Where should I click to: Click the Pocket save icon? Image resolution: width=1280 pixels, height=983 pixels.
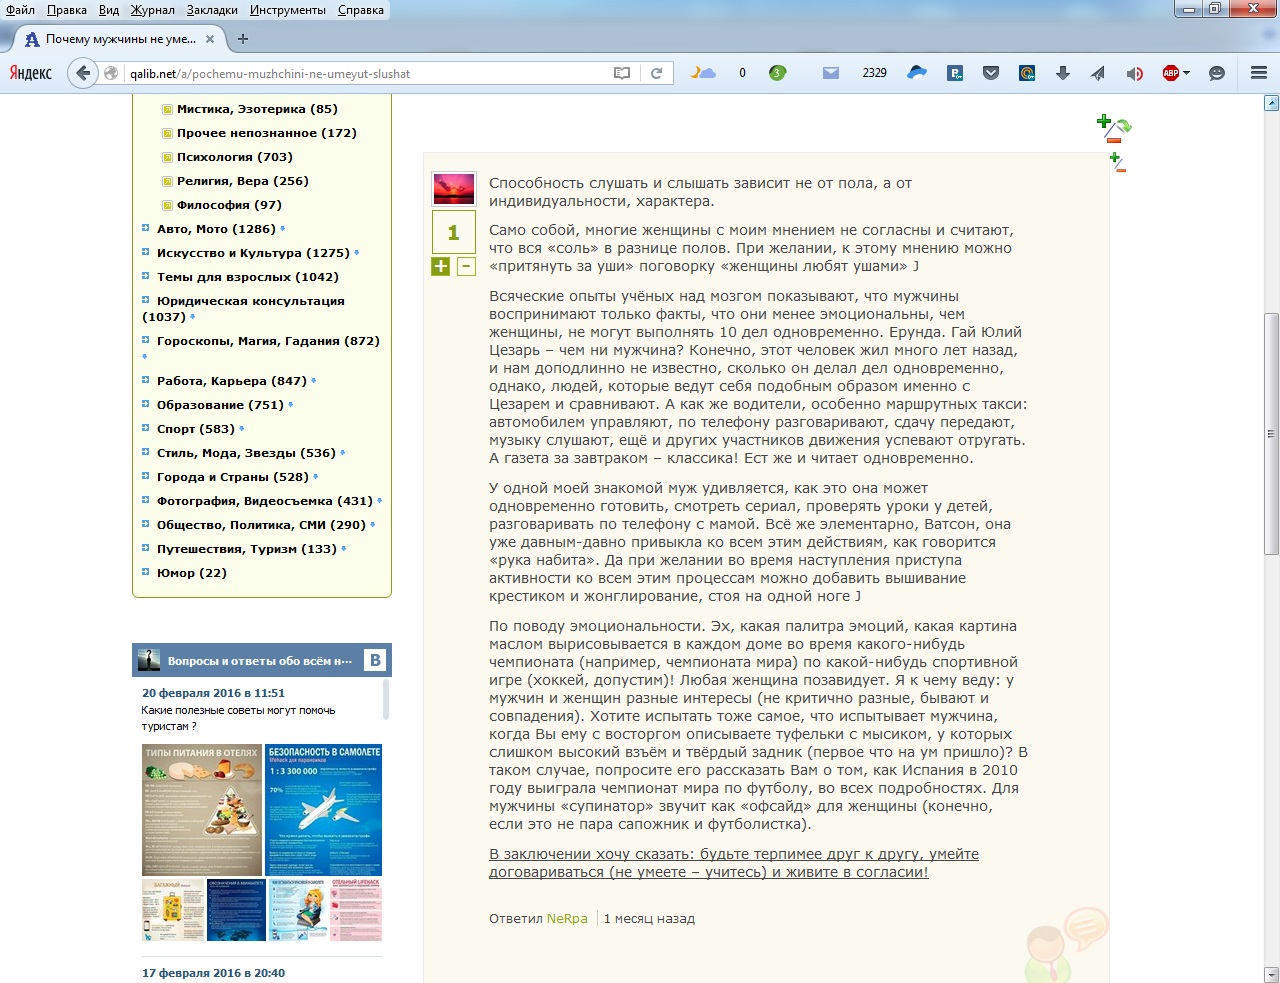click(991, 73)
